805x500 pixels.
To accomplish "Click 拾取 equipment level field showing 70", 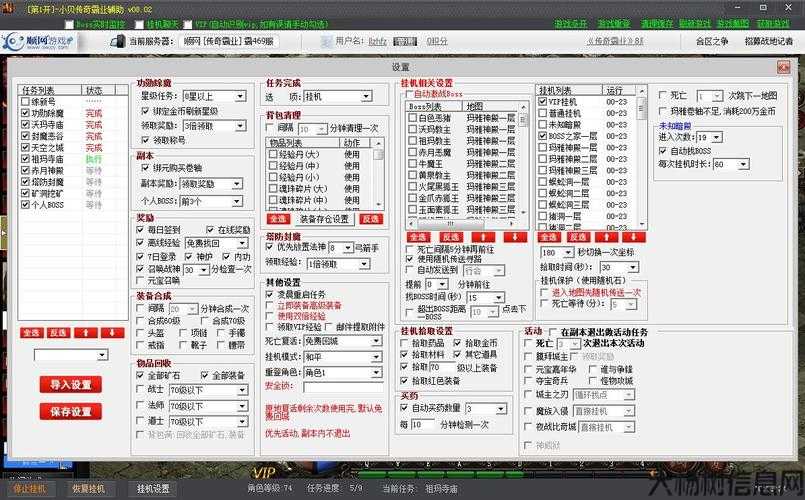I will (442, 367).
